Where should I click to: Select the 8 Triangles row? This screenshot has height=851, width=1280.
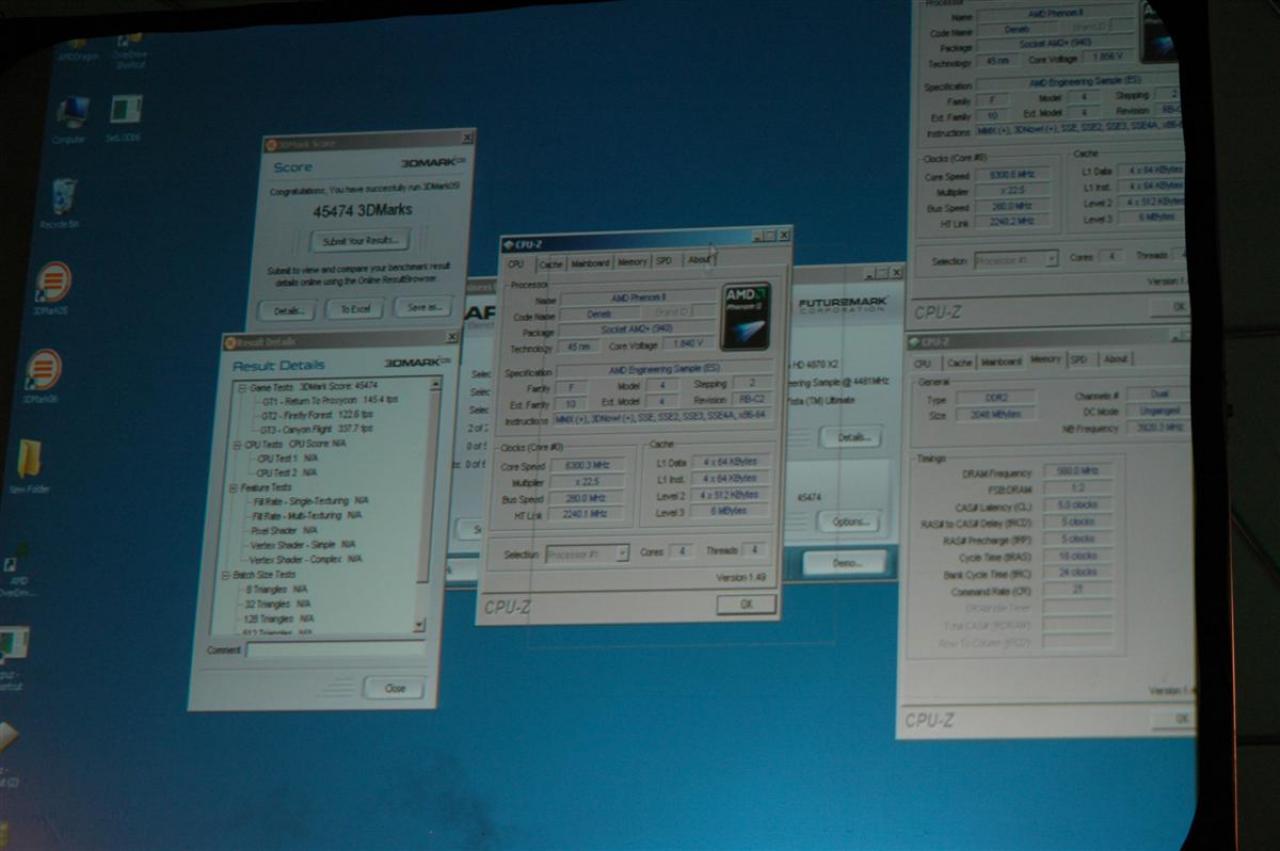[x=276, y=589]
